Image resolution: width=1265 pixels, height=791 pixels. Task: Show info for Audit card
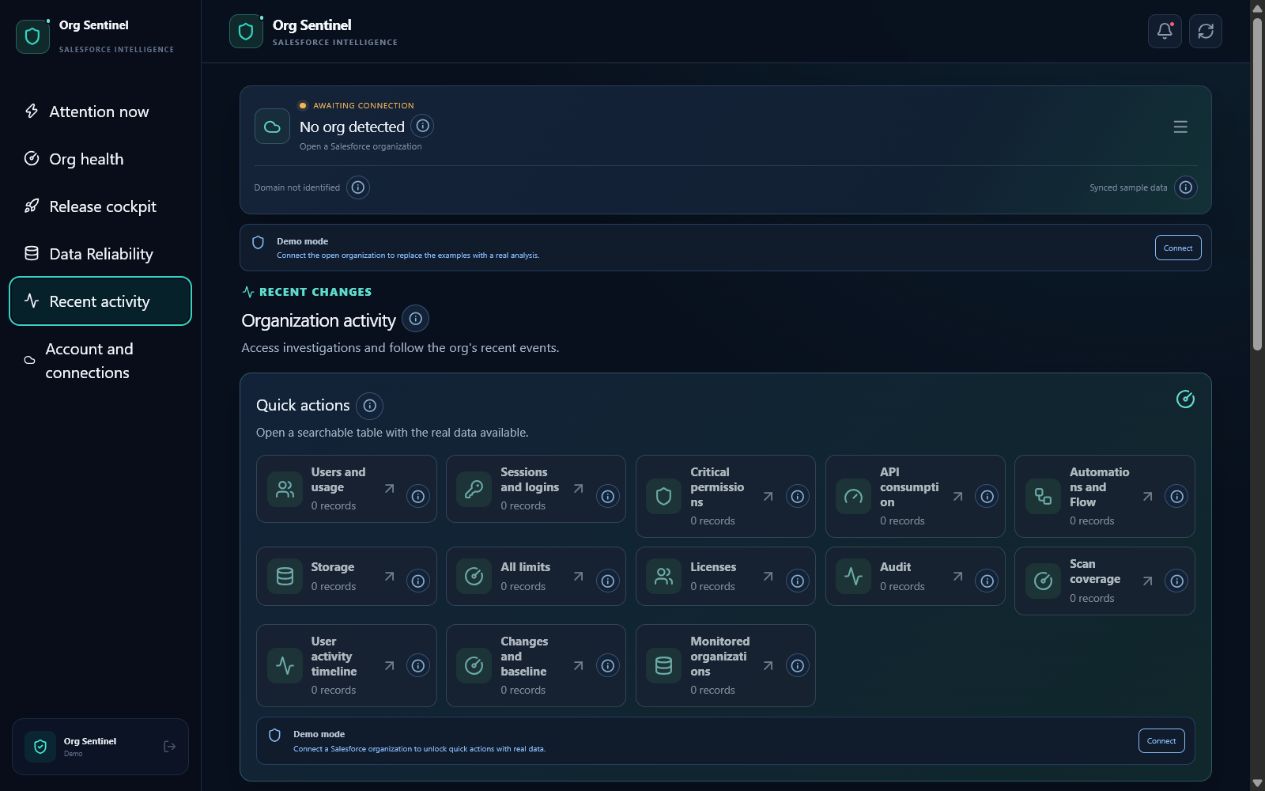(987, 580)
